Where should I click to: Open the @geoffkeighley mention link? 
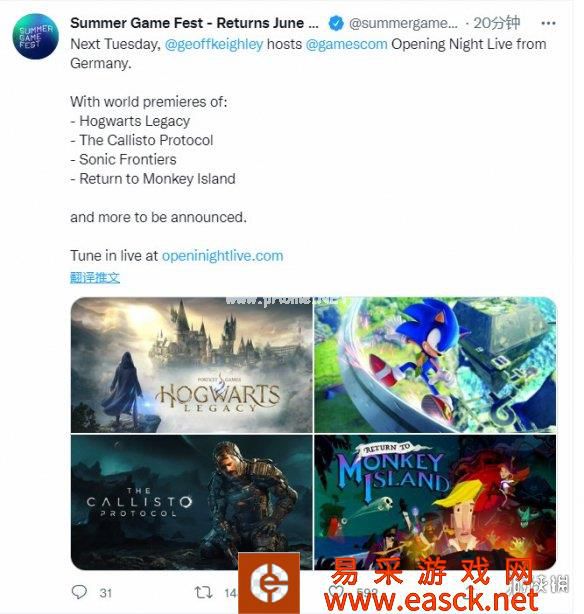(214, 44)
